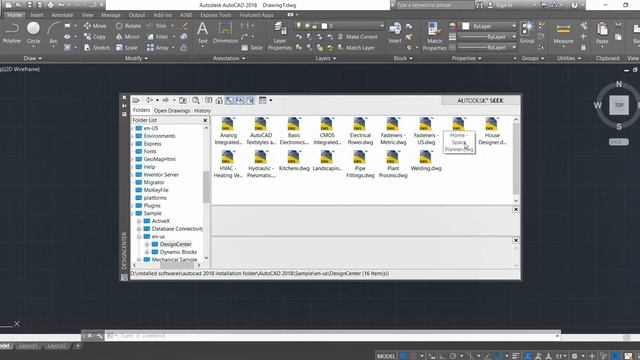Expand the Annotation panel
The height and width of the screenshot is (360, 640).
(x=229, y=58)
